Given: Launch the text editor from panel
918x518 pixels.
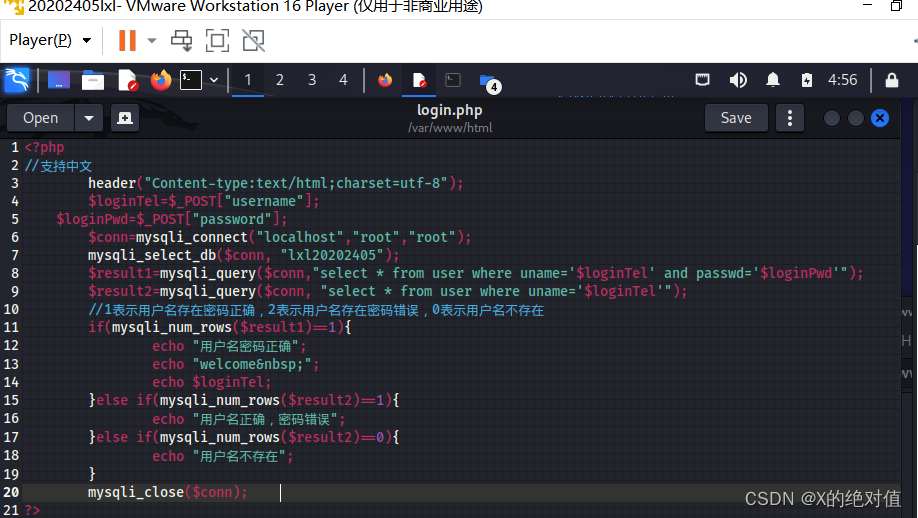Looking at the screenshot, I should click(127, 80).
